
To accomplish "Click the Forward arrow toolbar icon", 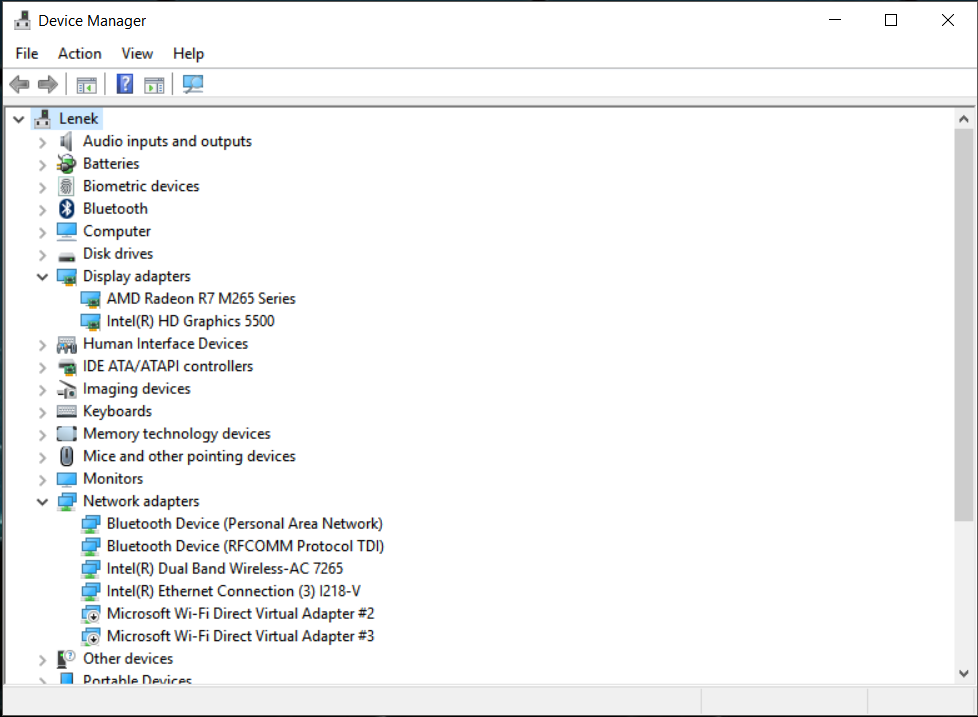I will tap(48, 84).
